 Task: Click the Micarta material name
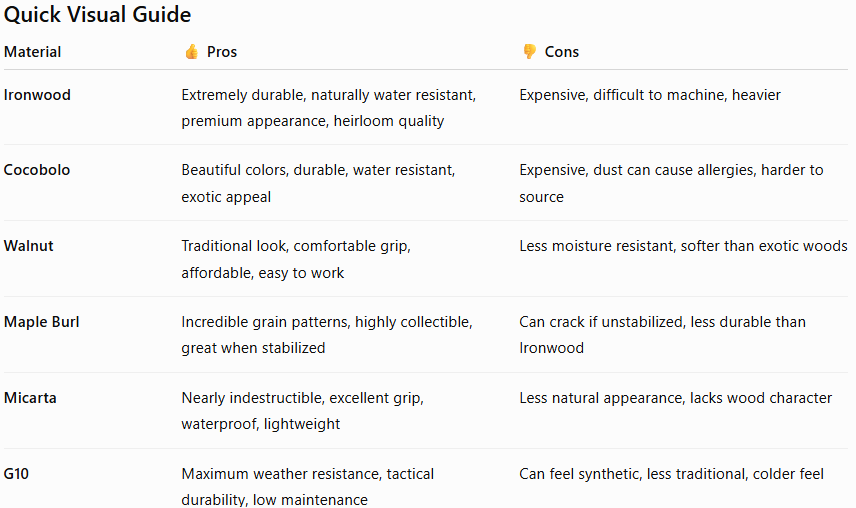tap(30, 398)
